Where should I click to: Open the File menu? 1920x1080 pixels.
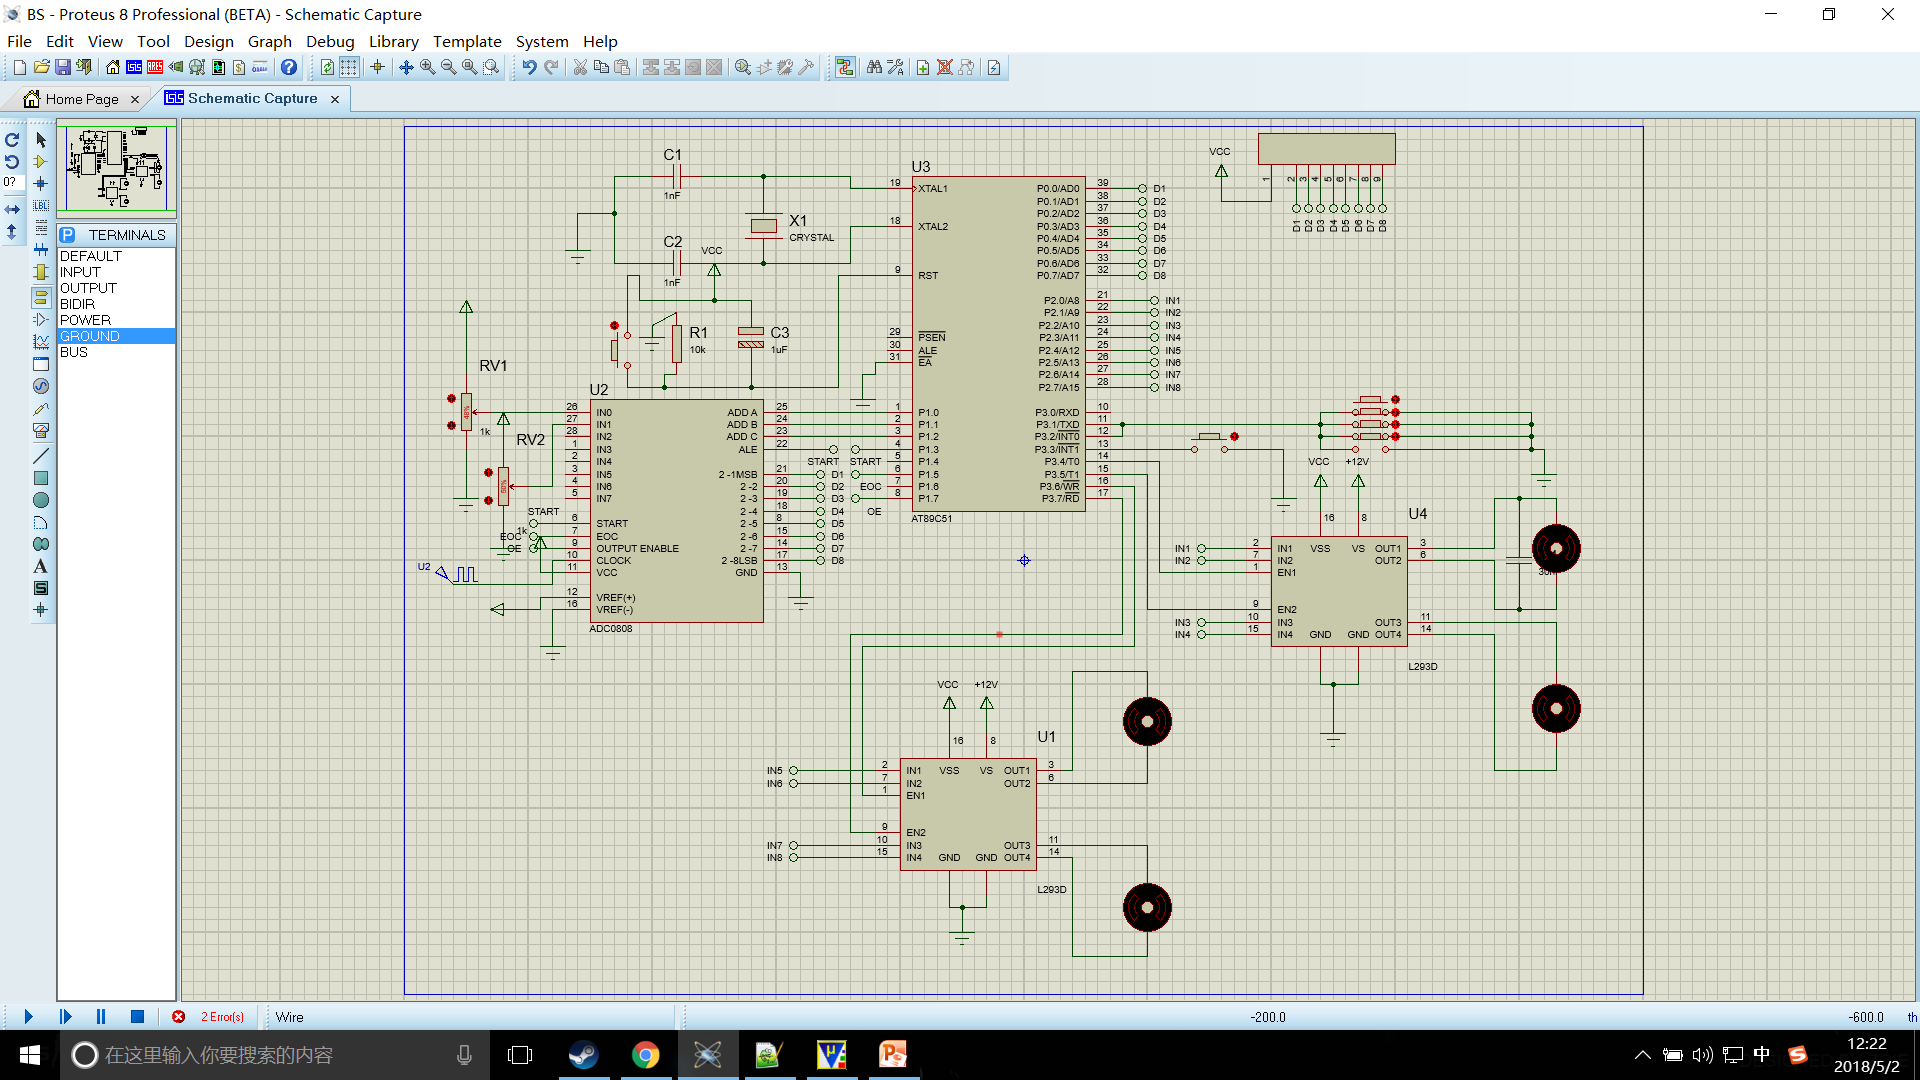pos(19,41)
